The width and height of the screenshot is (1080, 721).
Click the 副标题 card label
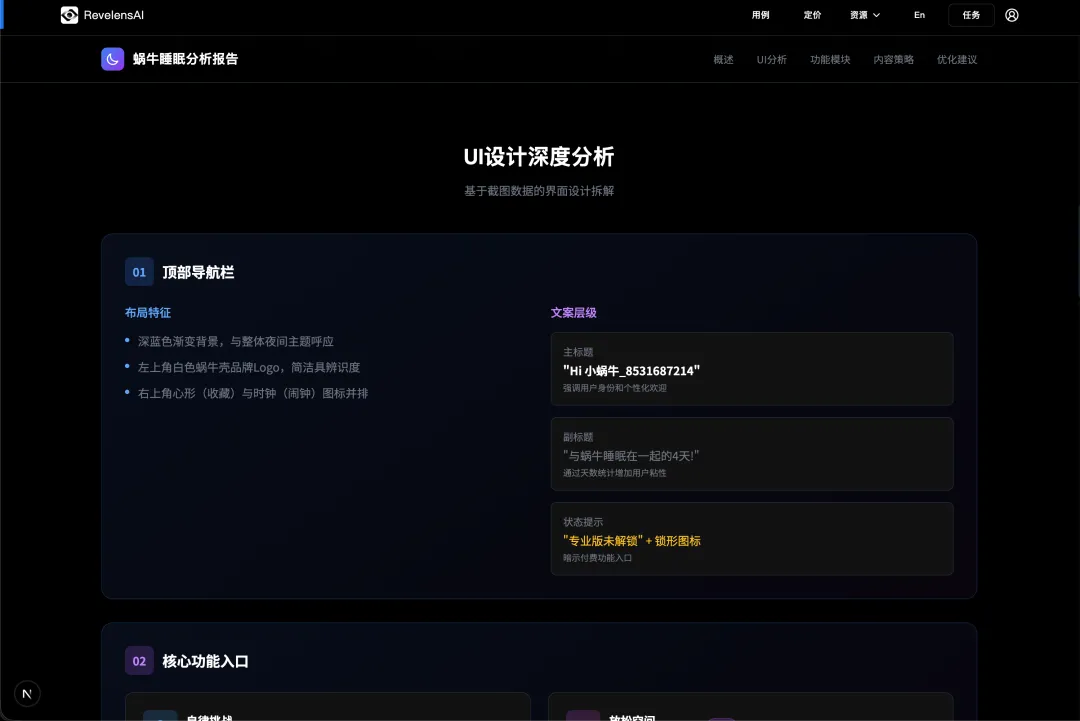[578, 437]
